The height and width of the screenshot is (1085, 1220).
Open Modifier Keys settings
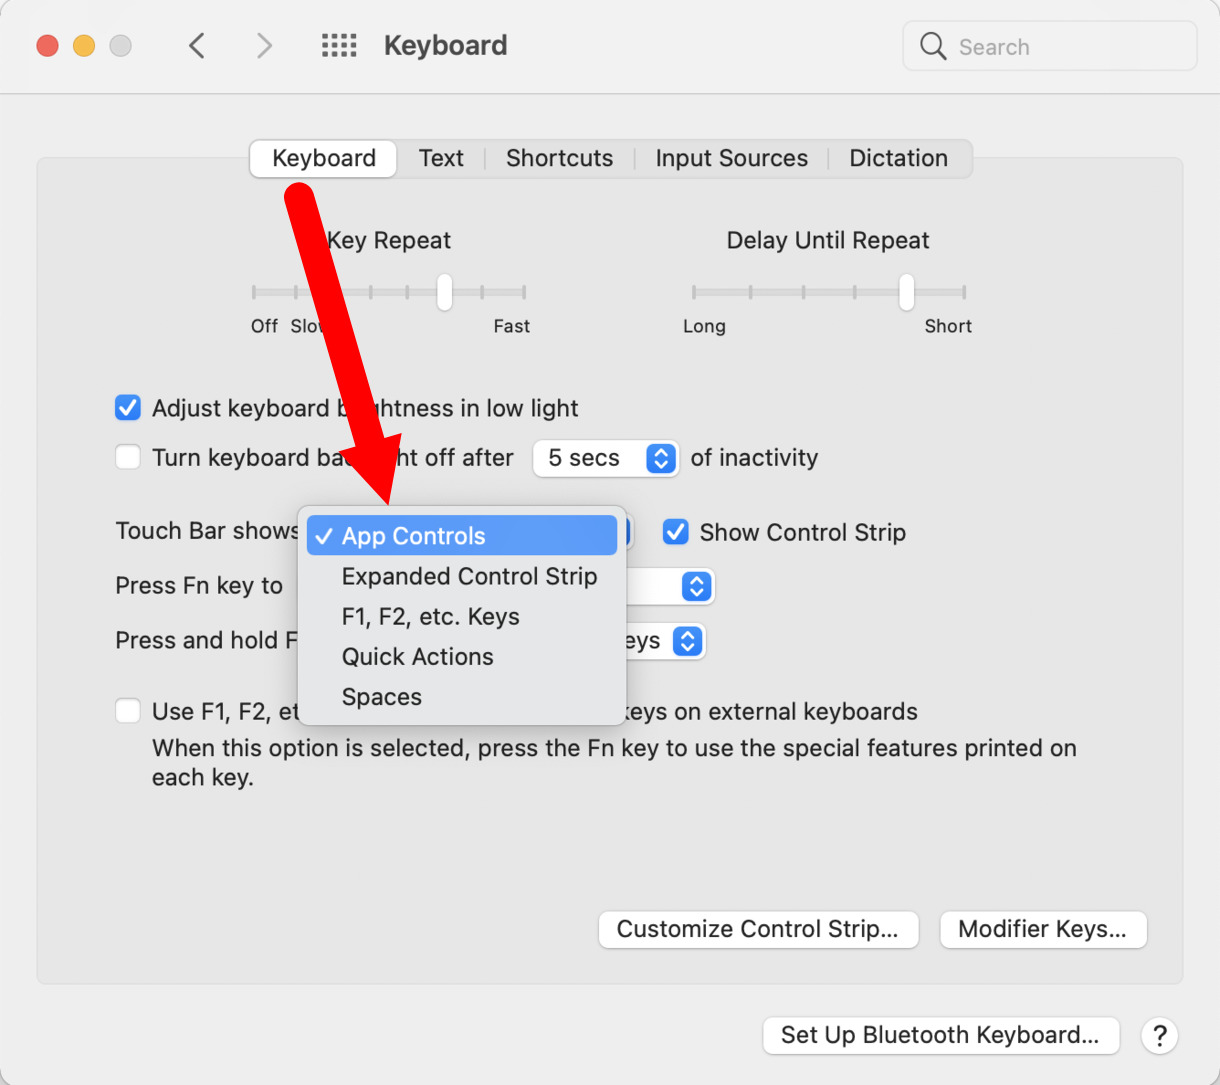click(1042, 929)
